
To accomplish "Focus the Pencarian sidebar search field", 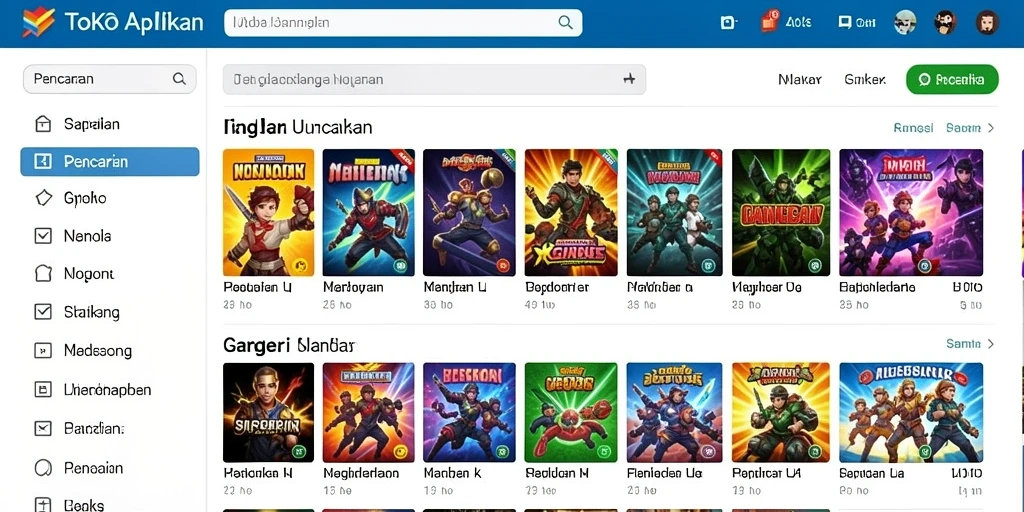I will (109, 79).
